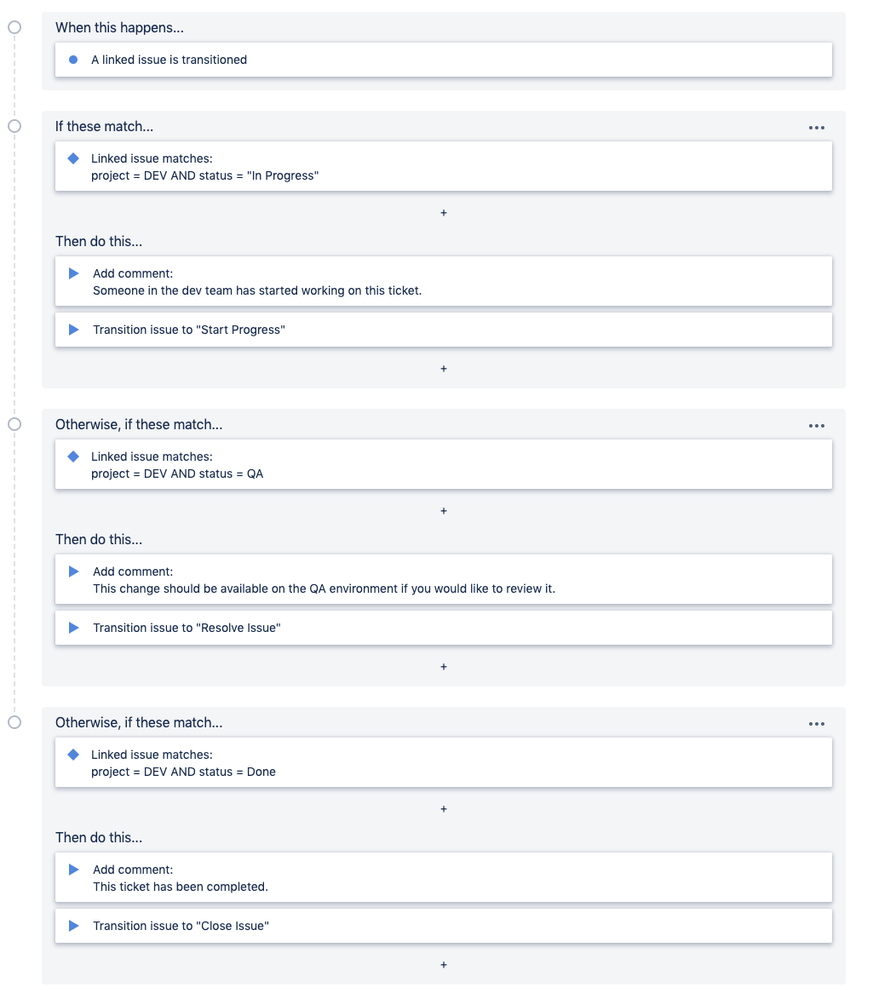Add action below 'Start Progress' transition
Image resolution: width=873 pixels, height=999 pixels.
pos(444,369)
